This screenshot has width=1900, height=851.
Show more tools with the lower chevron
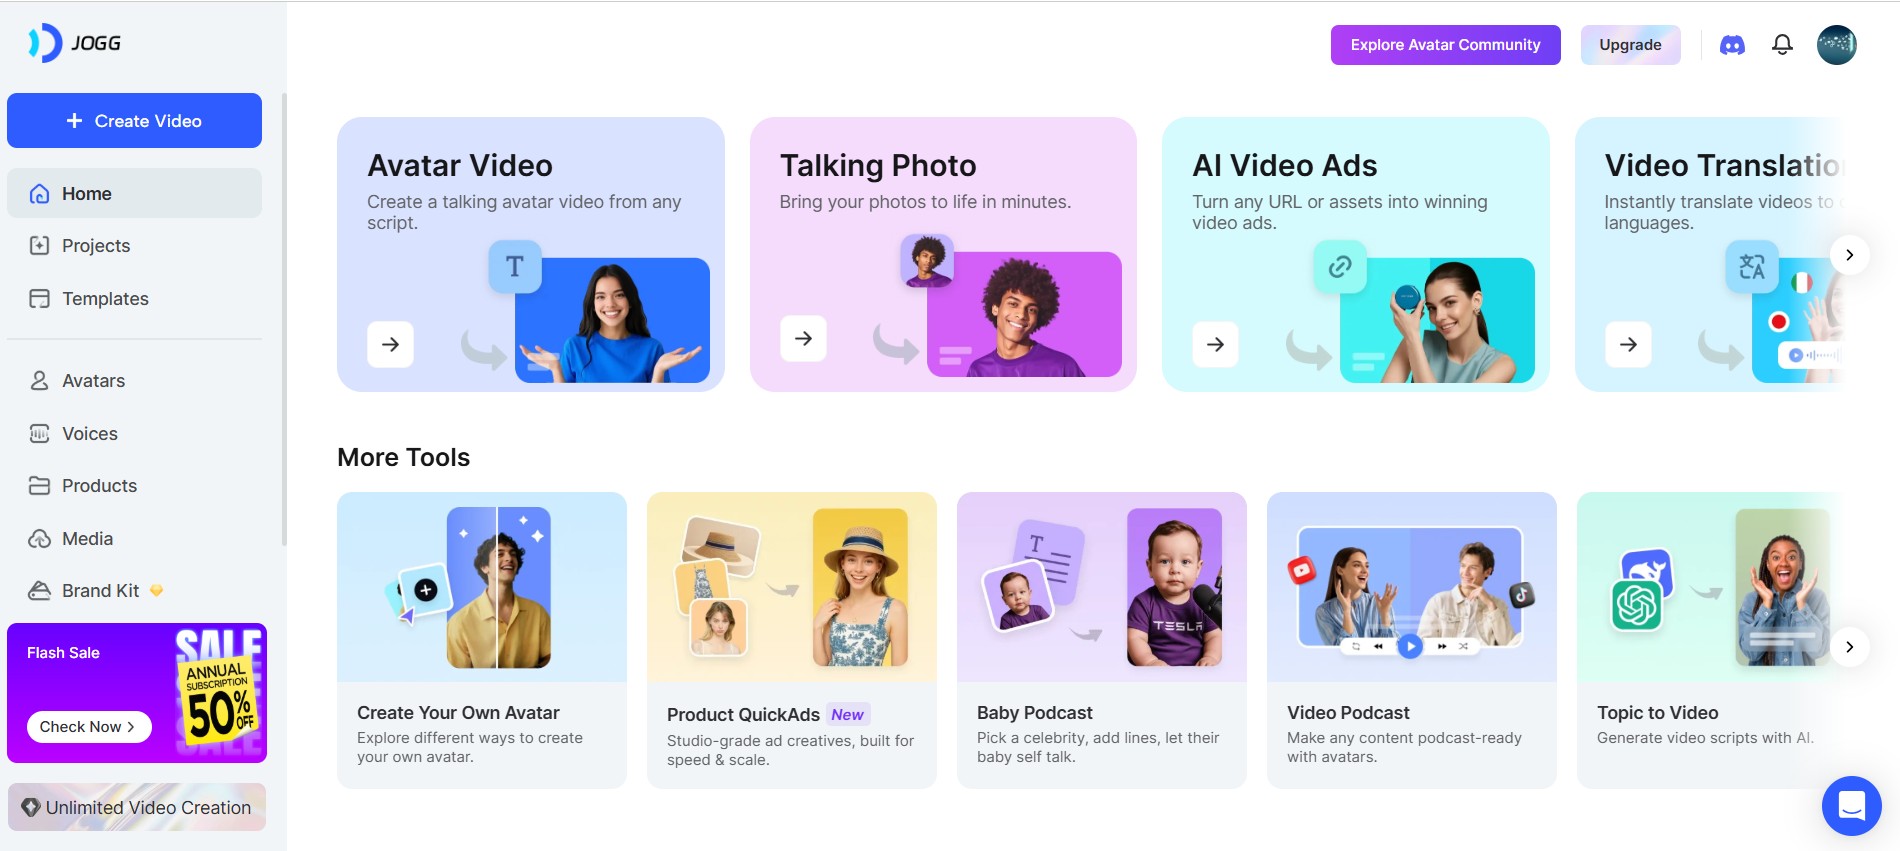[1850, 647]
